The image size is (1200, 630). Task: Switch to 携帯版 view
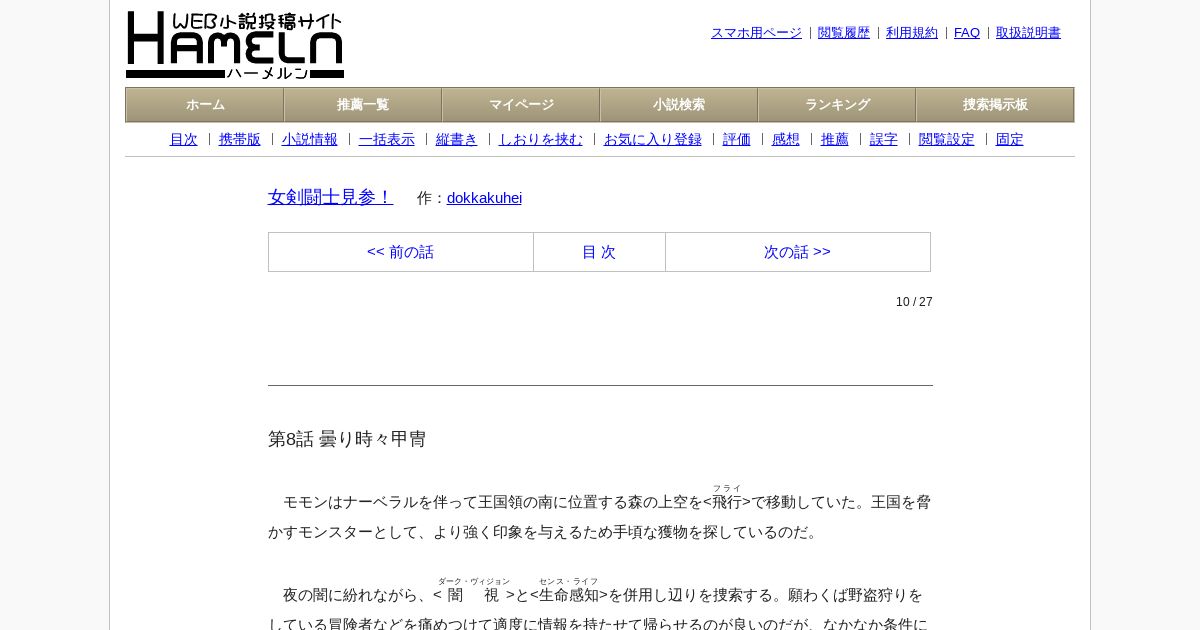click(240, 140)
